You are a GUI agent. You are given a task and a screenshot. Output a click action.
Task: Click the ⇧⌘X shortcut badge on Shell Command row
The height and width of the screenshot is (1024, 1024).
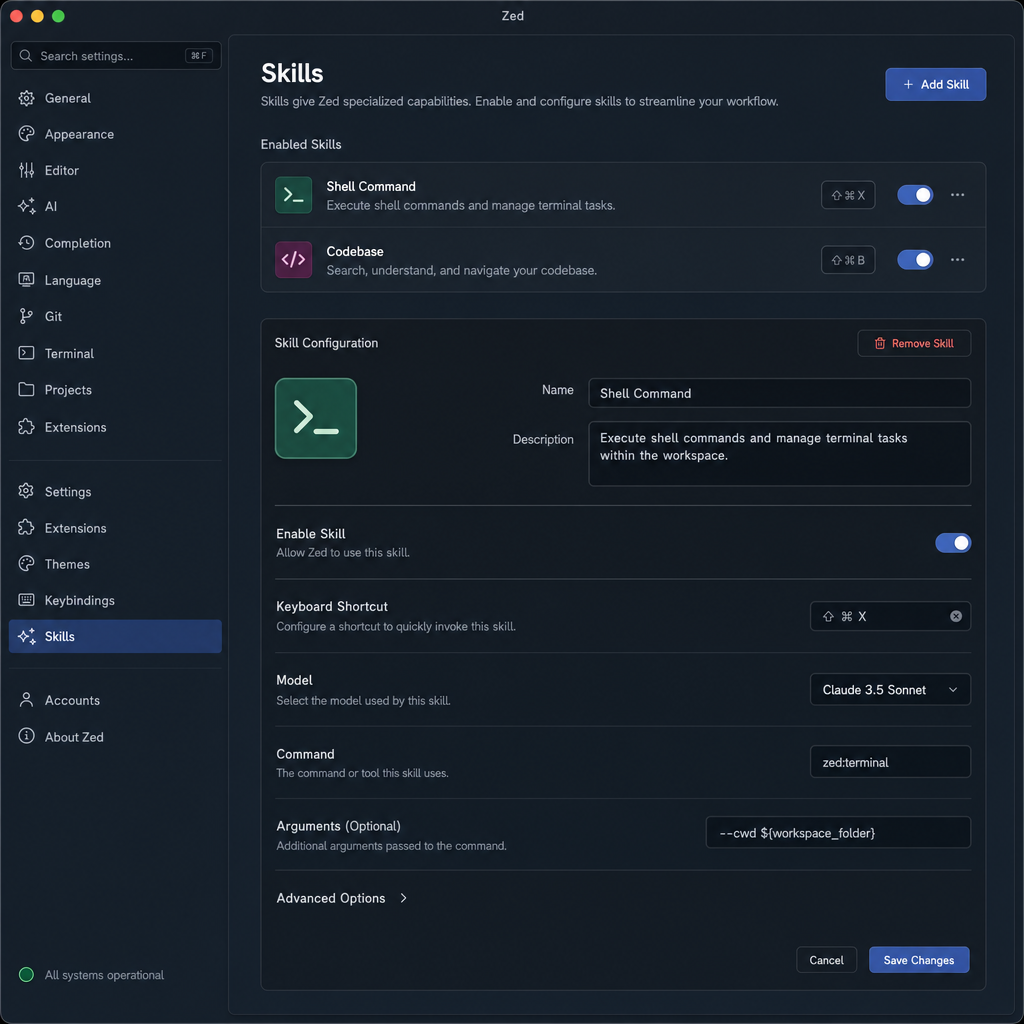click(848, 195)
